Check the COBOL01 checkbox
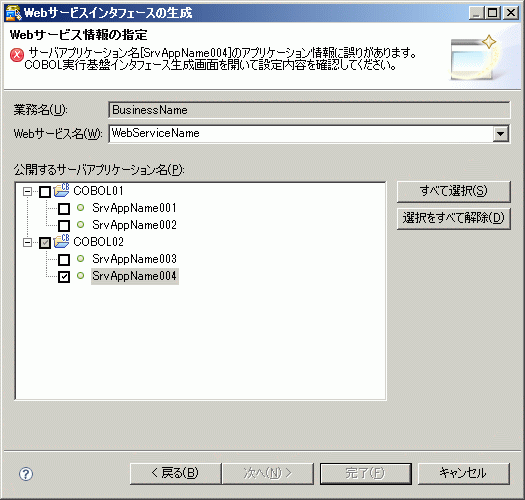Viewport: 525px width, 500px height. (45, 192)
